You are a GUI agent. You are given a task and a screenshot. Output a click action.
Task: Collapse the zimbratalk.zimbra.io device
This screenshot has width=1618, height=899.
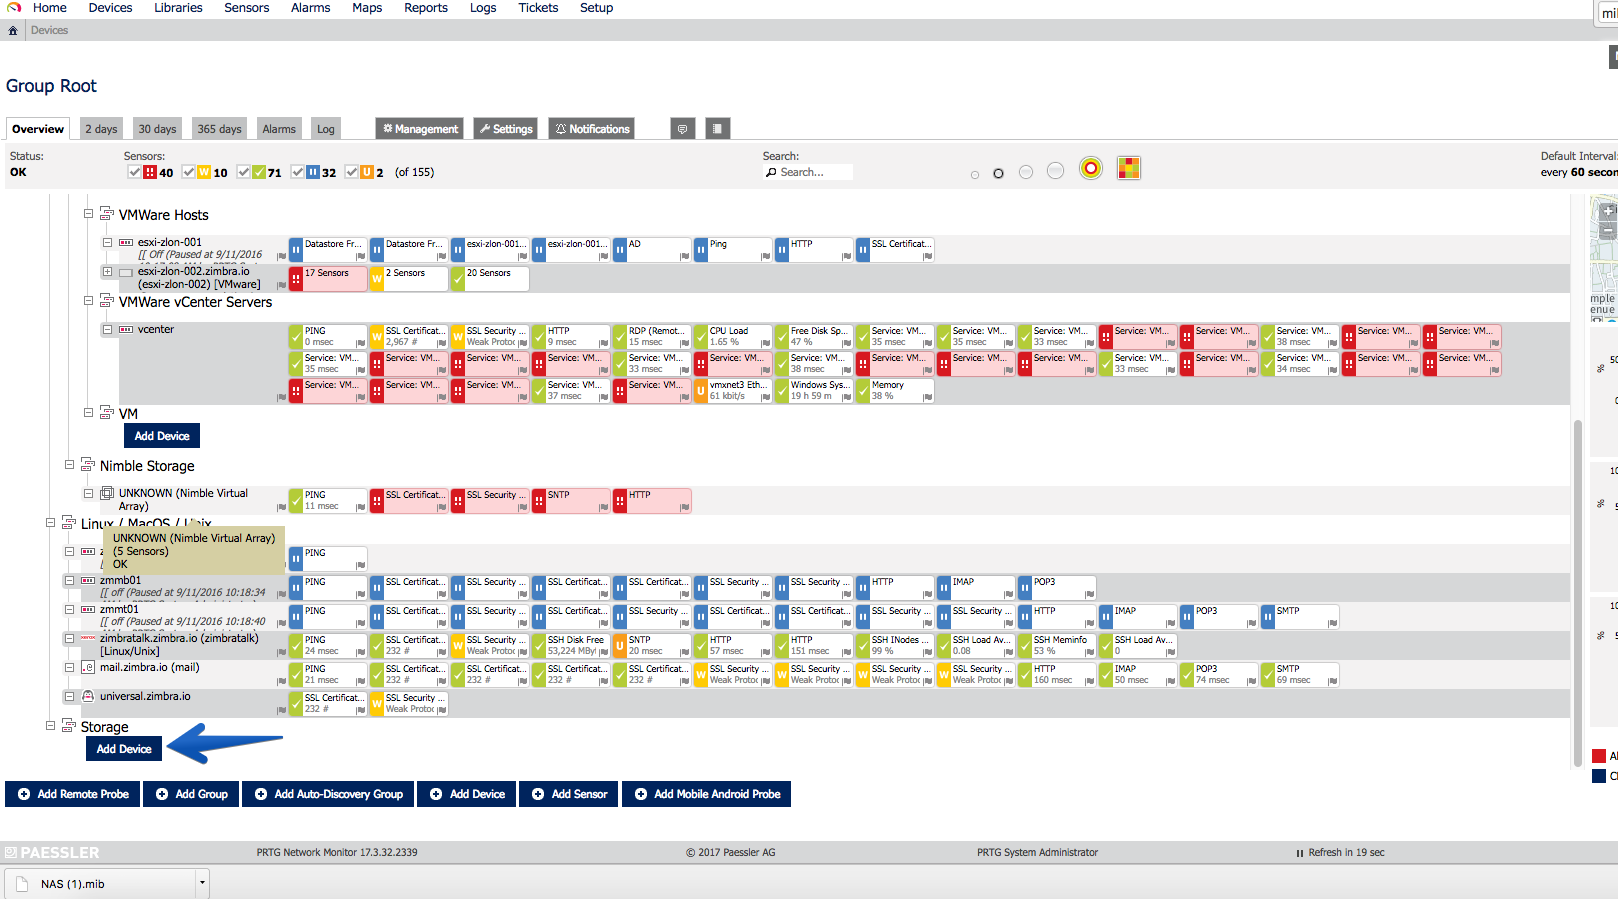(x=69, y=638)
